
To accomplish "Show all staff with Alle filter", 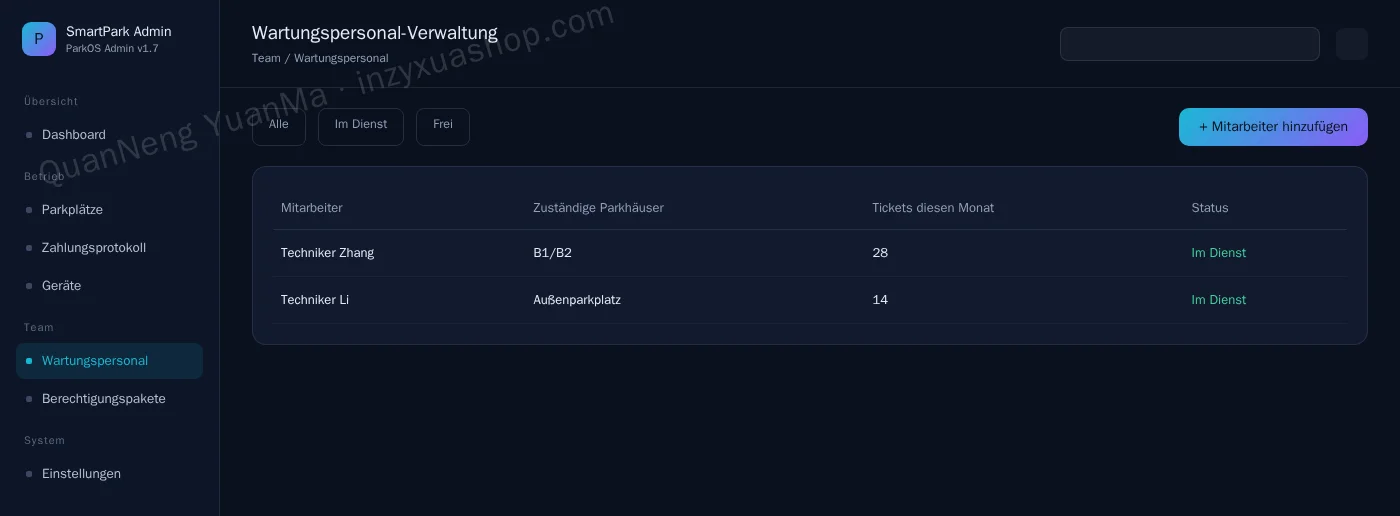I will [x=279, y=127].
